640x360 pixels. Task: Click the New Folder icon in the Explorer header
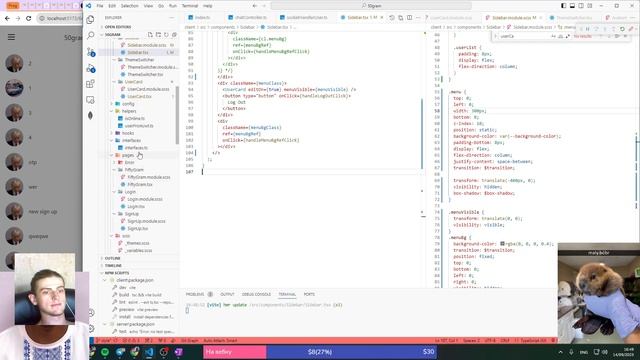158,35
